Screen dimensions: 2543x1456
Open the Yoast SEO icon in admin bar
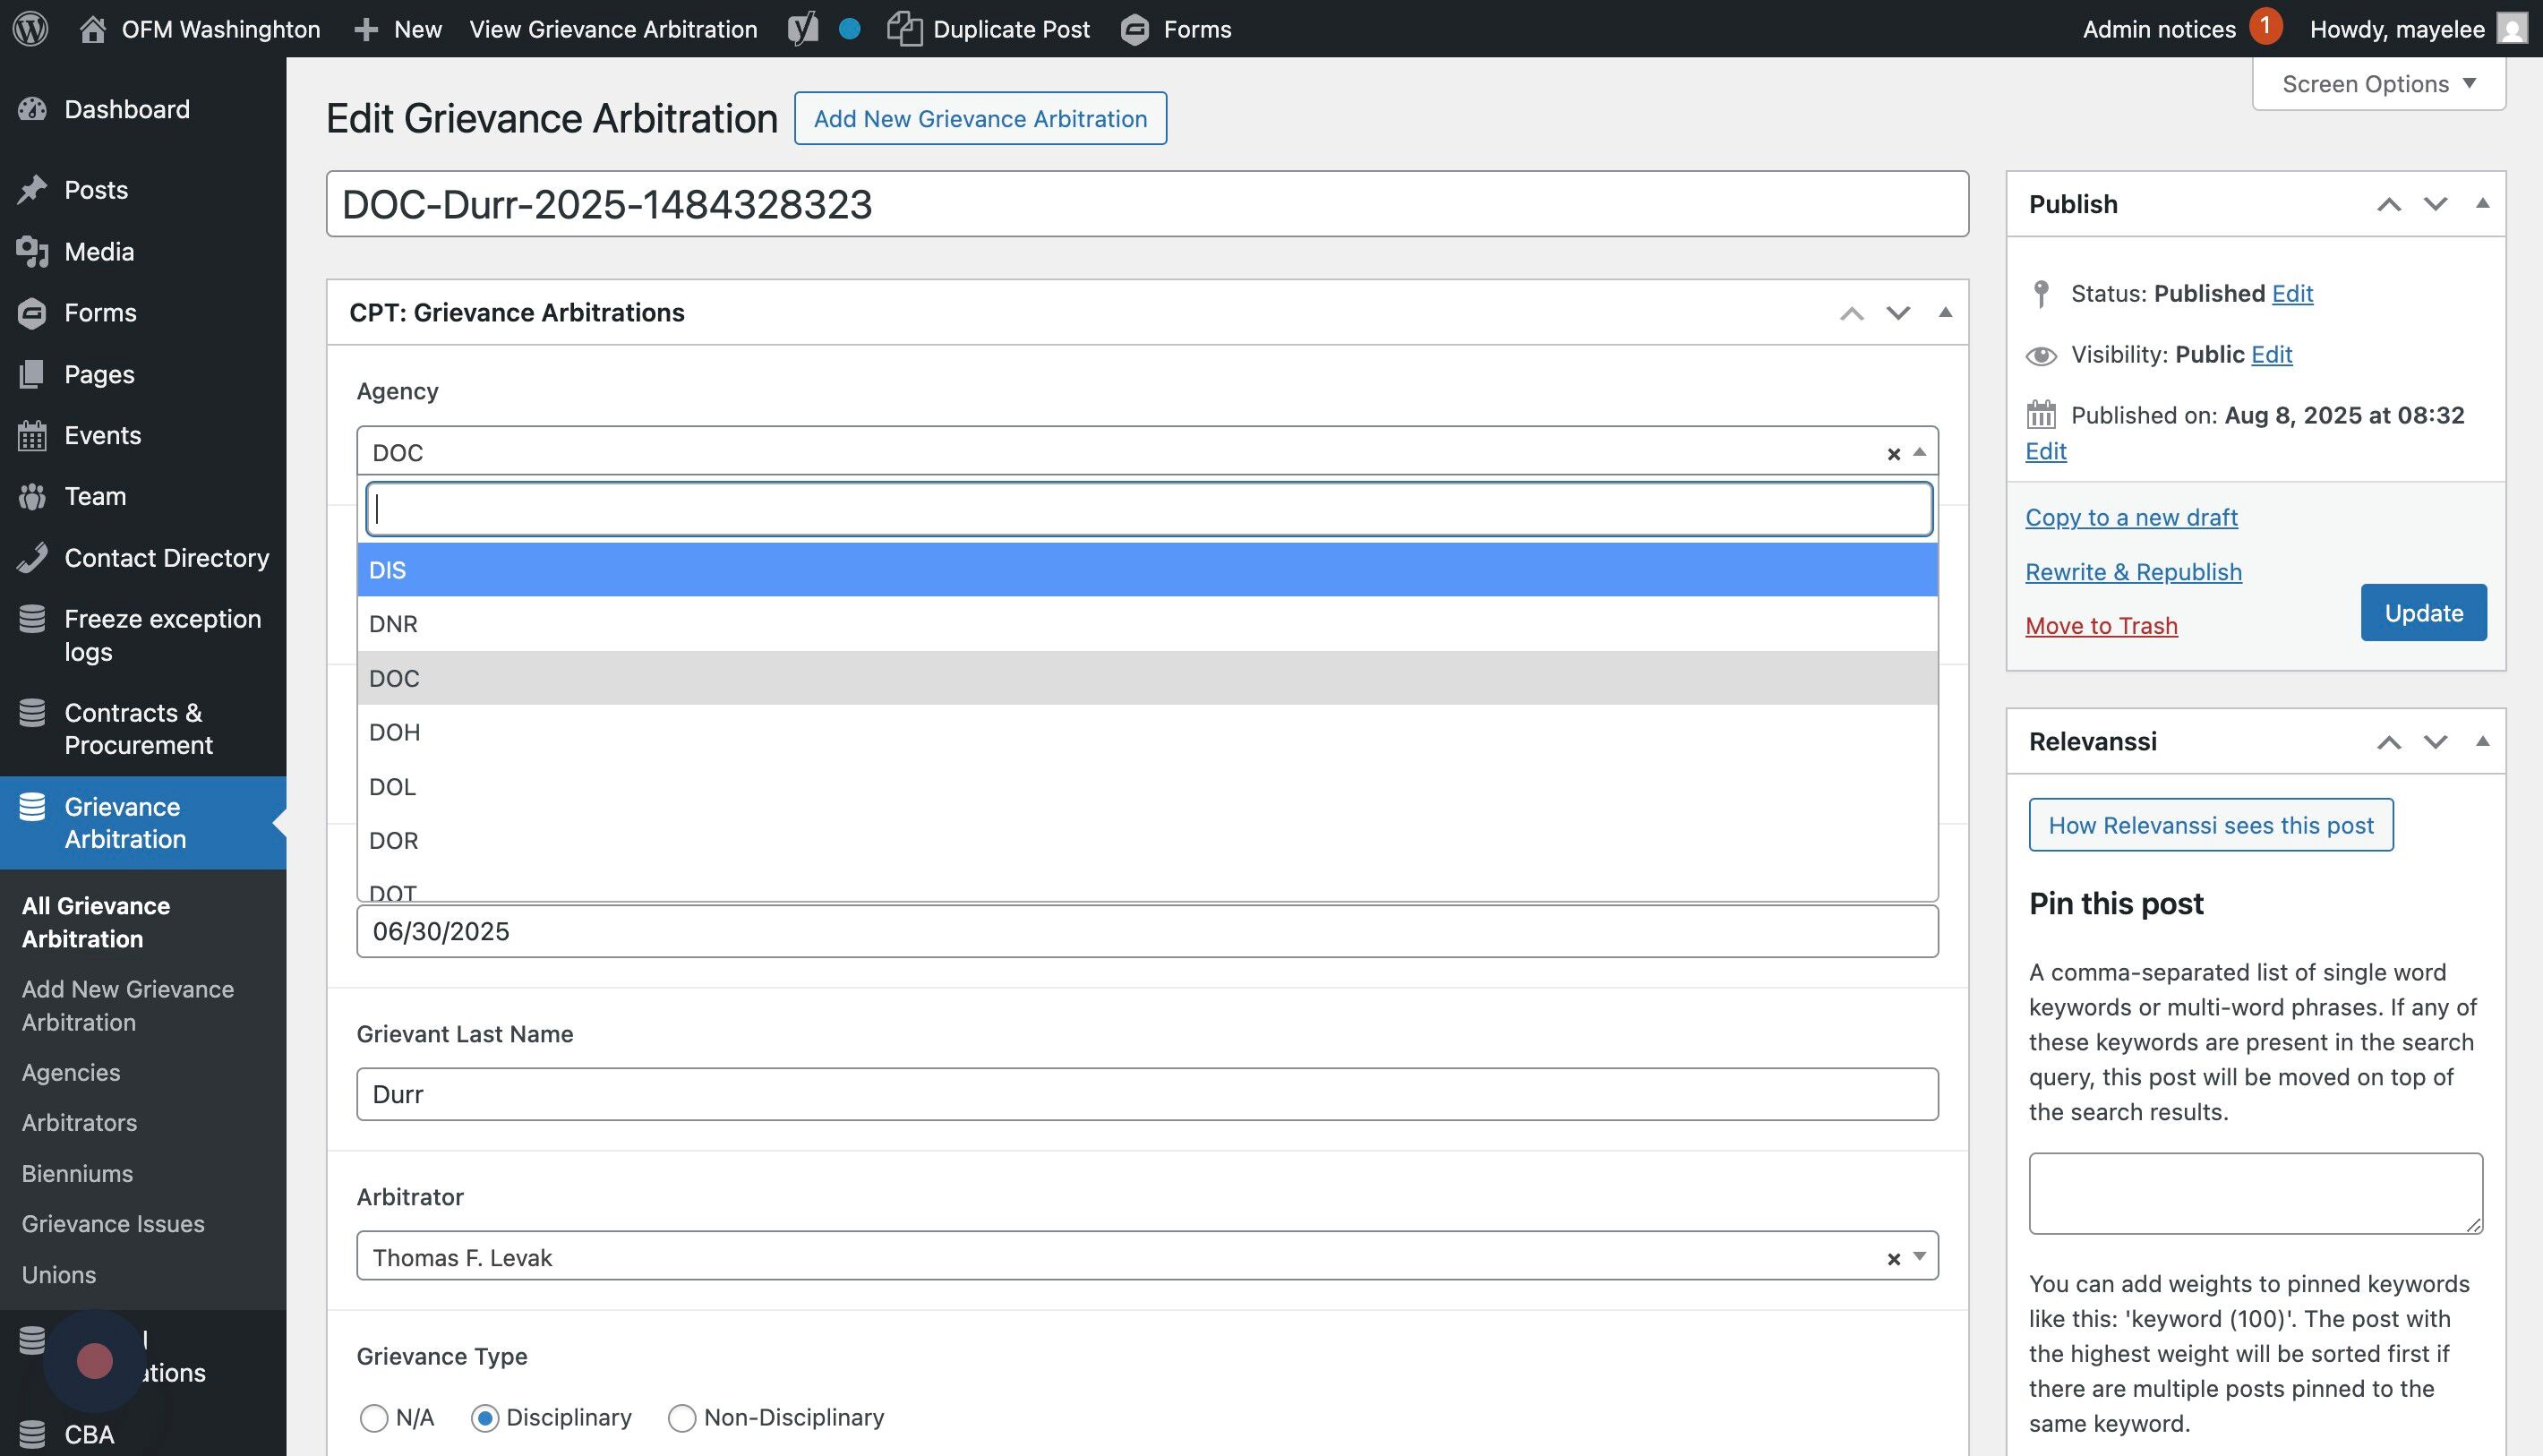click(803, 28)
